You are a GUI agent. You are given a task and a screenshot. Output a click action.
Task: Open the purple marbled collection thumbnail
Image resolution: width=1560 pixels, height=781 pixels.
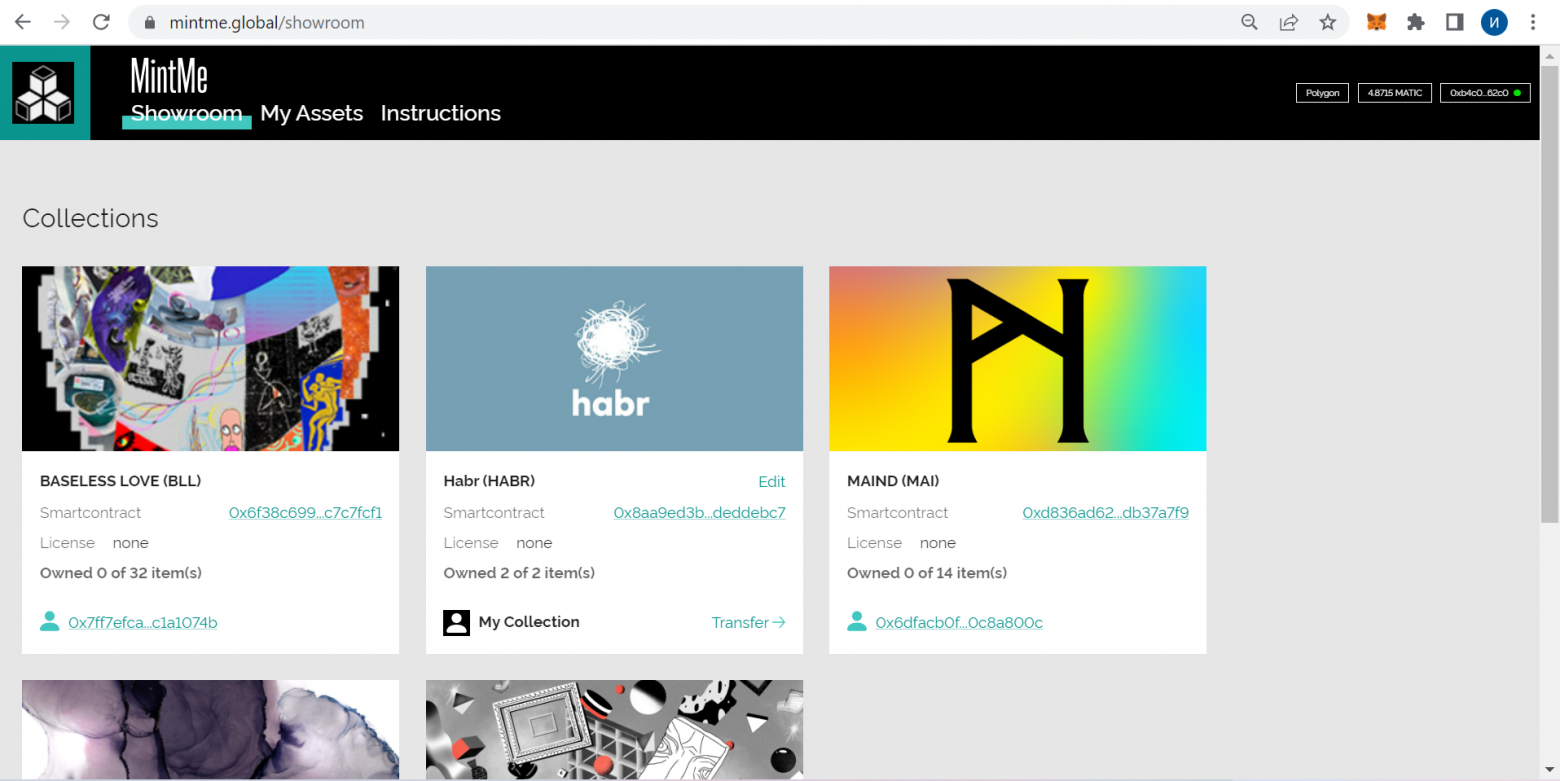pos(210,729)
